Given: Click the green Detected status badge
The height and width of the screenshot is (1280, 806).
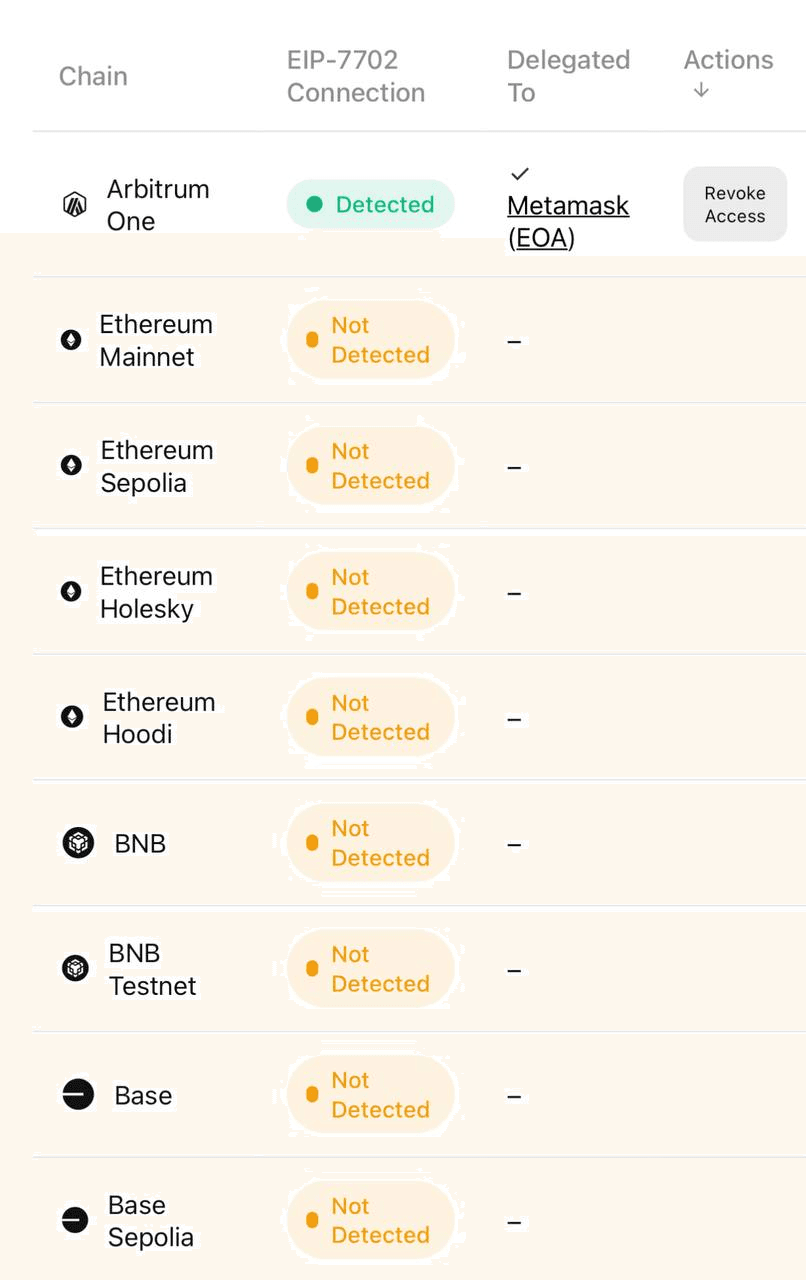Looking at the screenshot, I should tap(371, 204).
